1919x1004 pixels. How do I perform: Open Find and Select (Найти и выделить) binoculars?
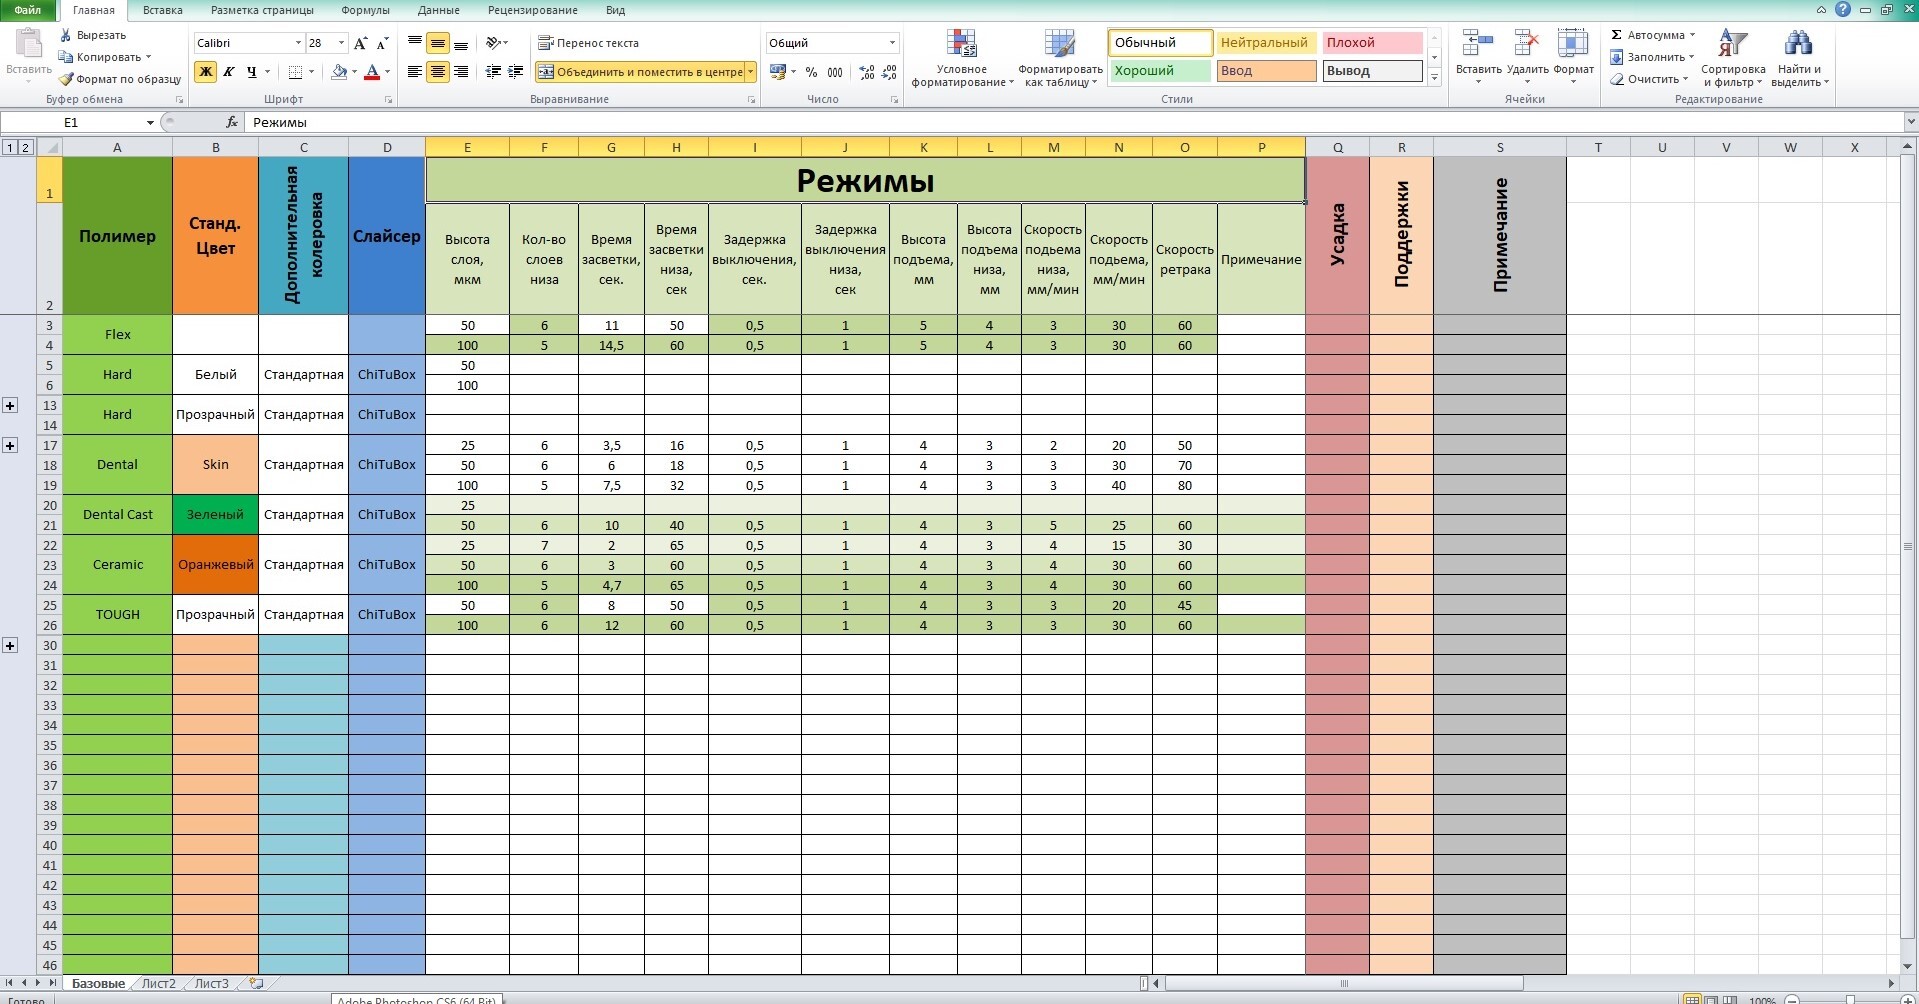[x=1798, y=58]
